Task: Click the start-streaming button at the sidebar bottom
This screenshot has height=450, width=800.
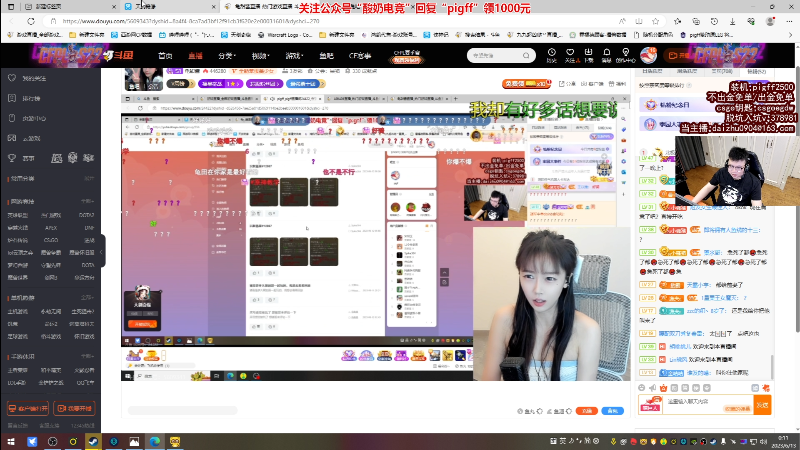Action: tap(74, 408)
